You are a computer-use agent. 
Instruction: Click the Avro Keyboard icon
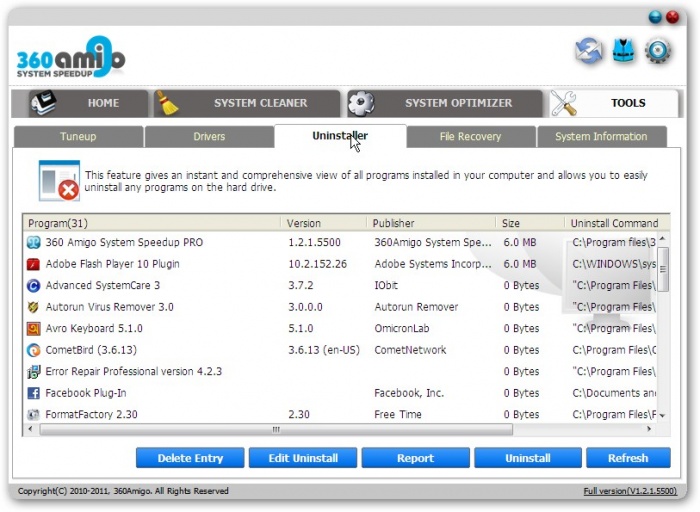33,329
